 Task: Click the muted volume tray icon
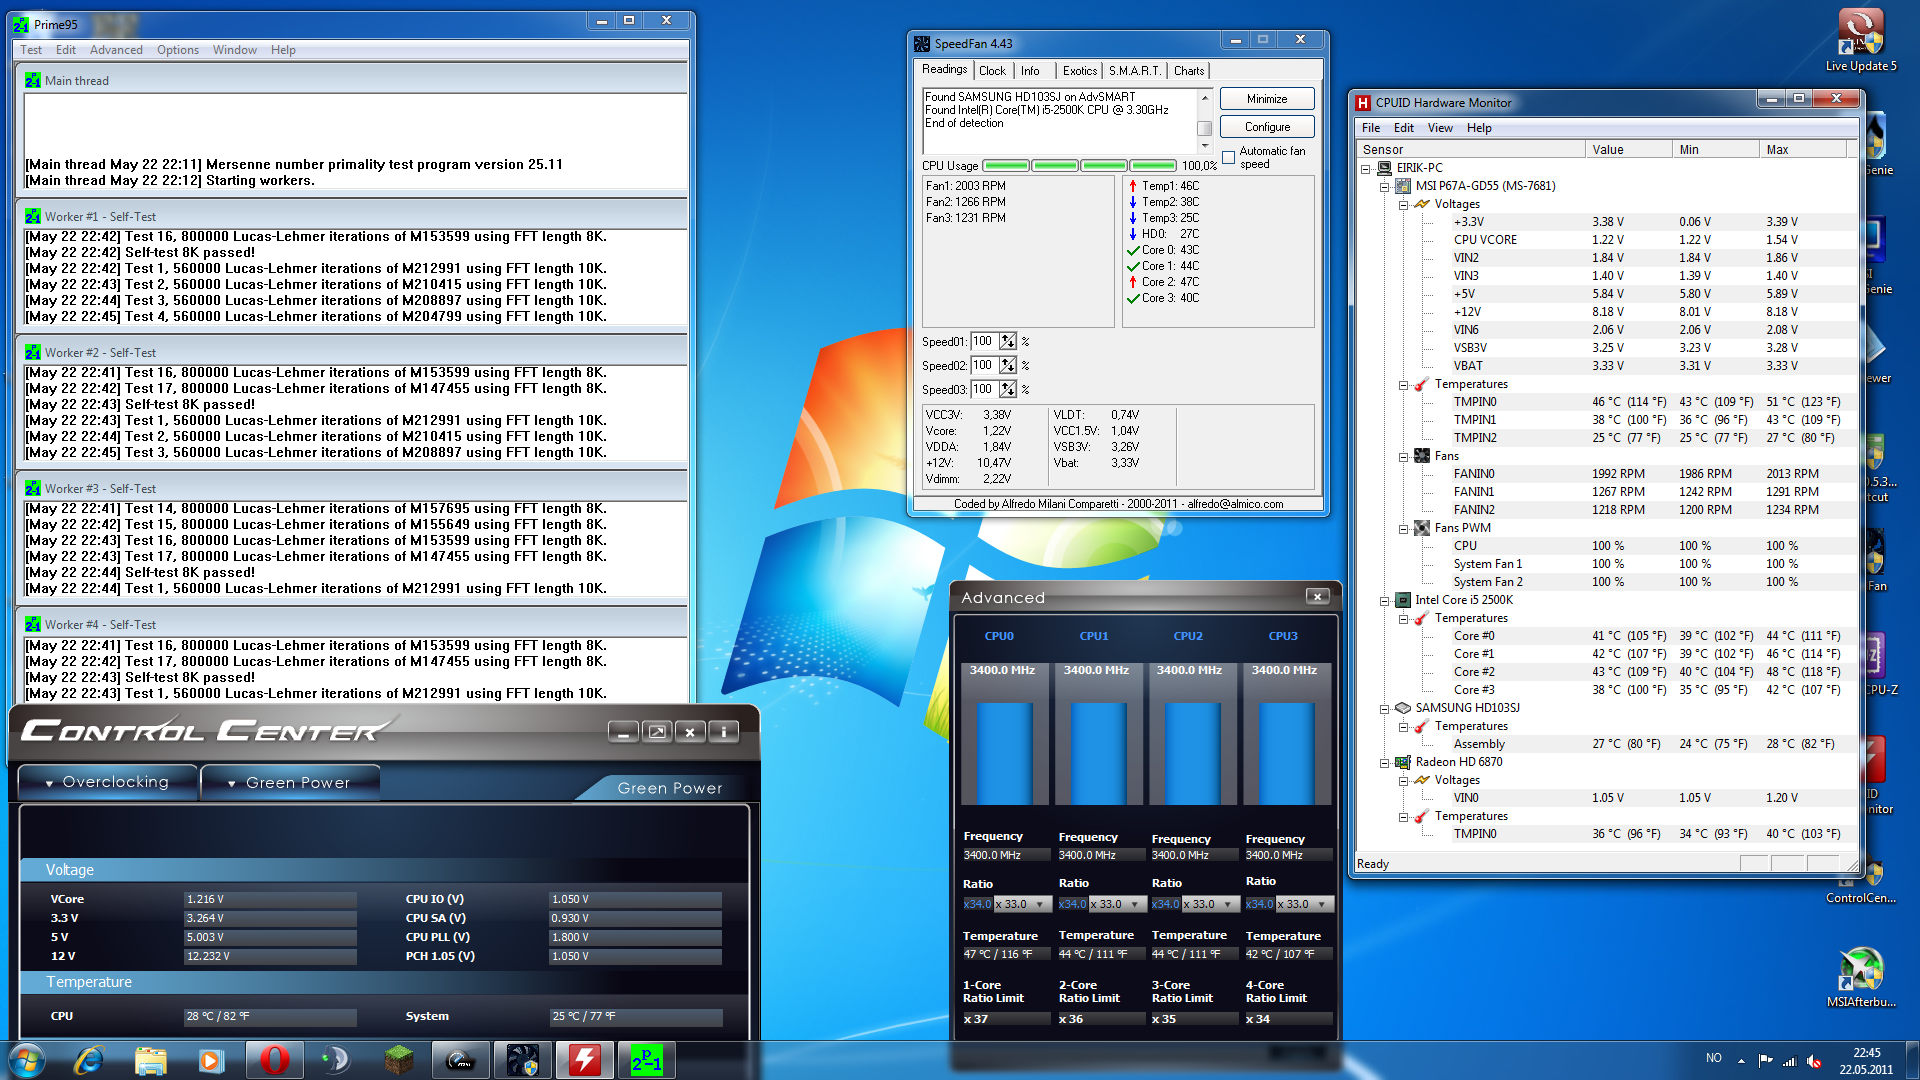point(1813,1060)
